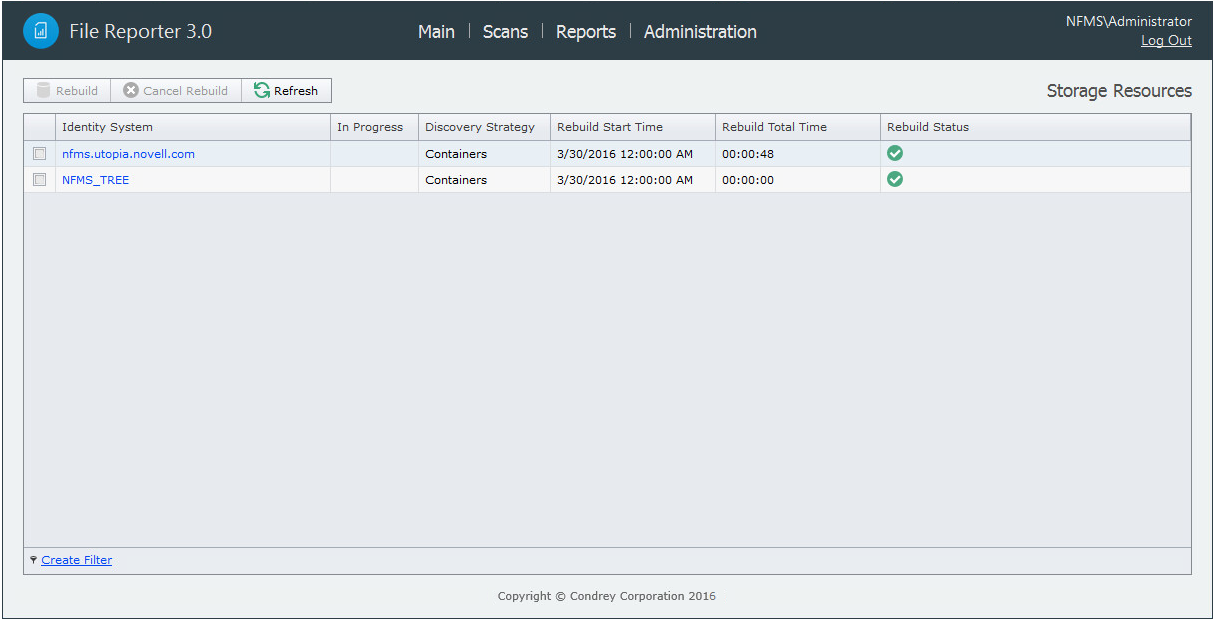Viewport: 1215px width, 621px height.
Task: Open the Create Filter panel
Action: pyautogui.click(x=76, y=560)
